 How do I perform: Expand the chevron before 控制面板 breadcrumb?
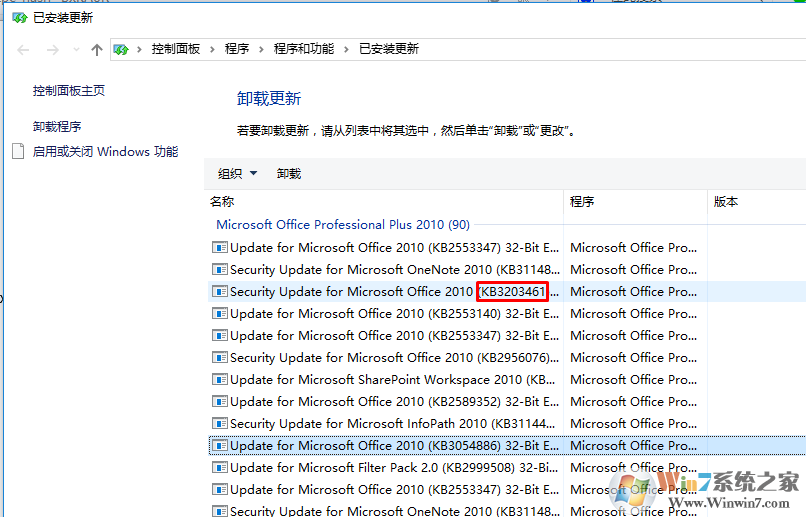pos(139,49)
